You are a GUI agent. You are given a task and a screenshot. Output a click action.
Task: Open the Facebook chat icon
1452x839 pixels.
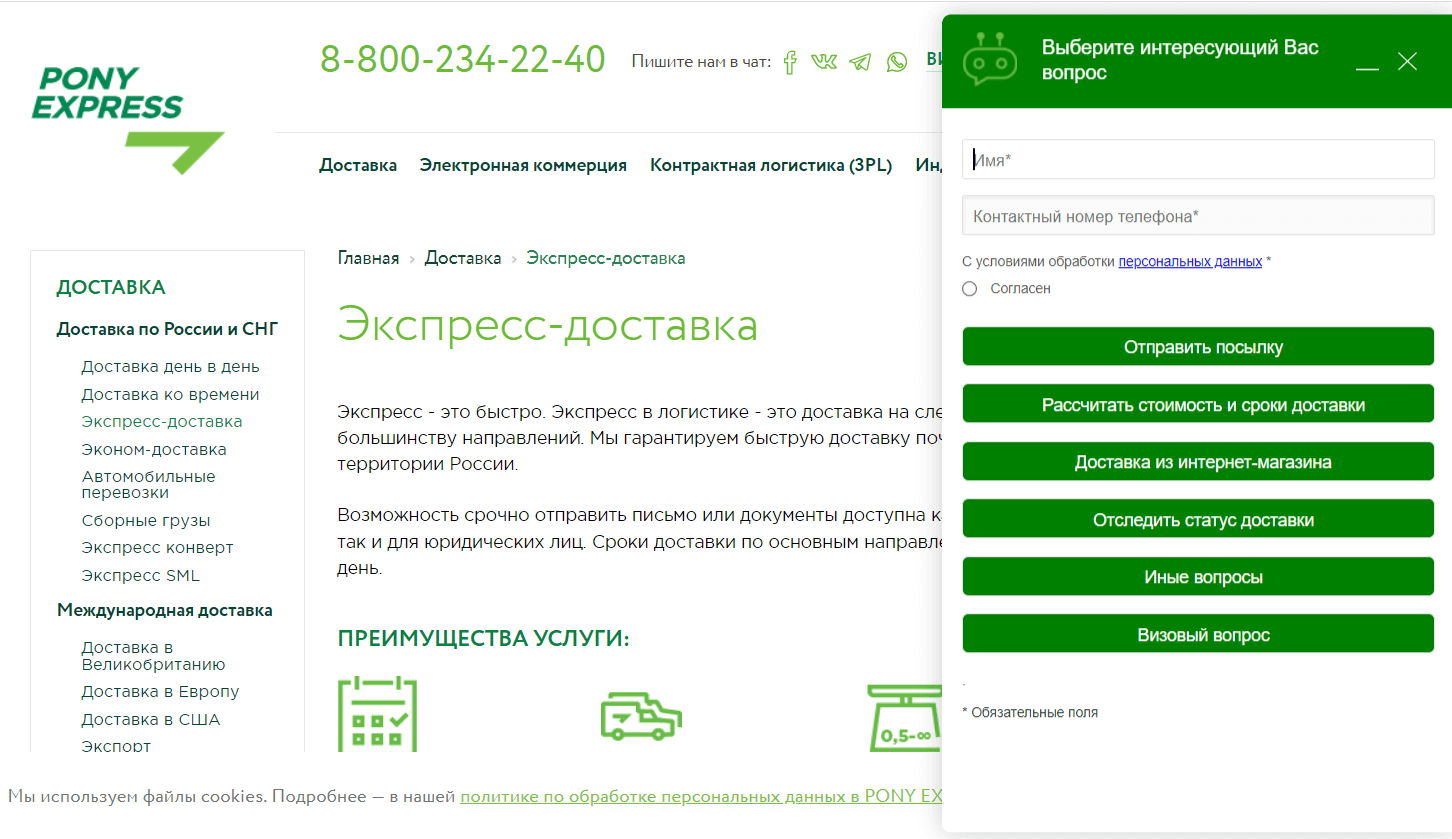coord(790,62)
